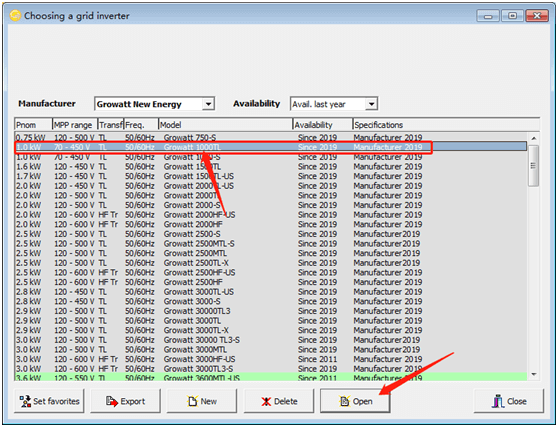Click the Avail. last year combo box
The width and height of the screenshot is (558, 427).
[334, 104]
